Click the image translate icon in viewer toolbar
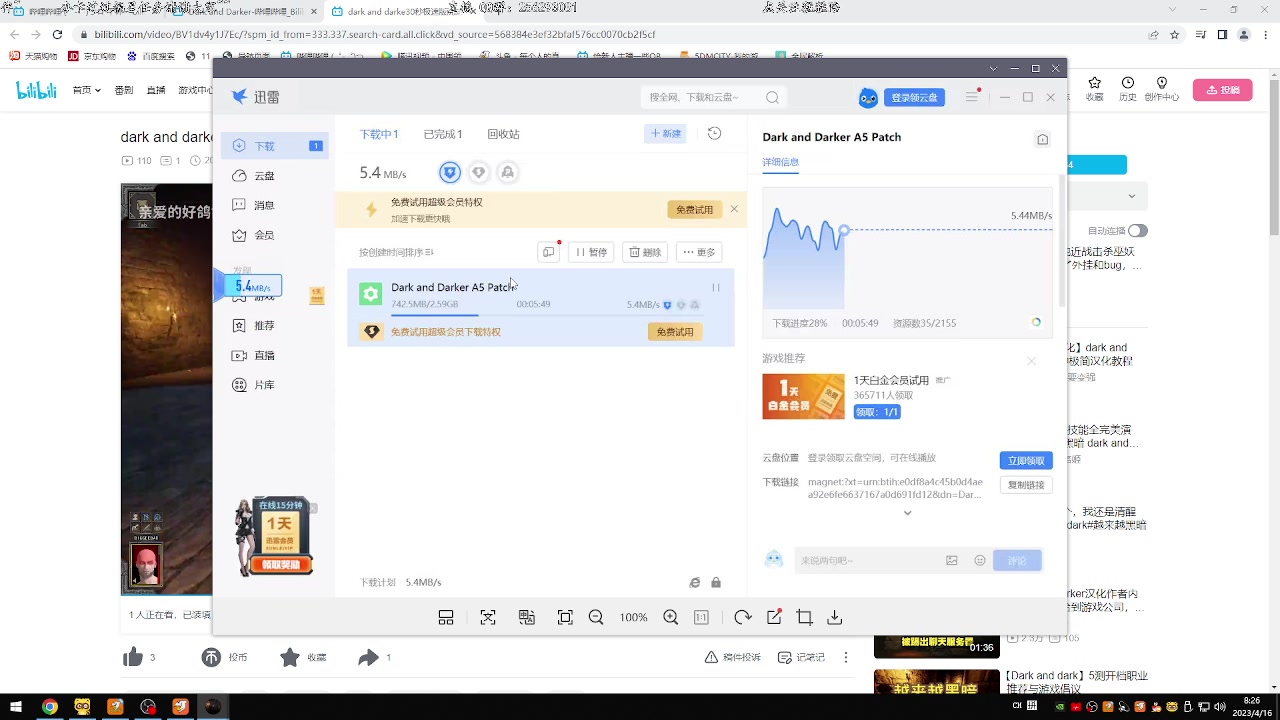Screen dimensions: 1280x720 527,618
